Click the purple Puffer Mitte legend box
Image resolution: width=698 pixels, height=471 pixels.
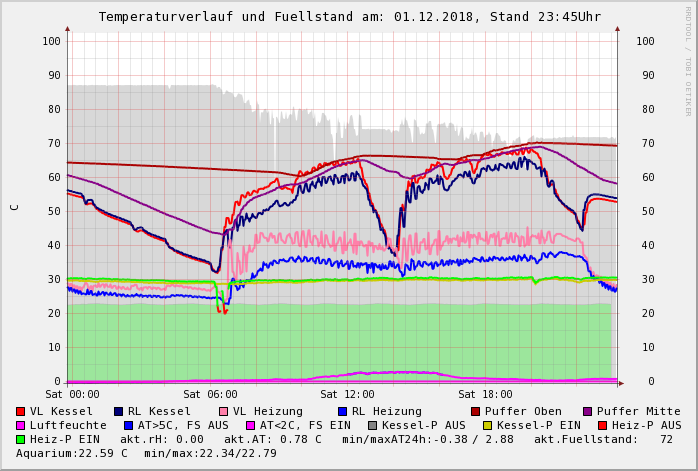[x=588, y=411]
